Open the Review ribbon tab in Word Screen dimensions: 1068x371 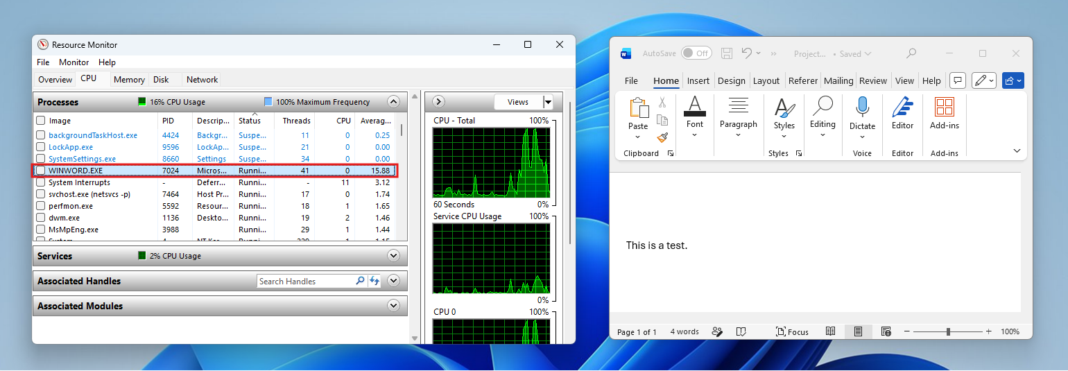pos(873,80)
